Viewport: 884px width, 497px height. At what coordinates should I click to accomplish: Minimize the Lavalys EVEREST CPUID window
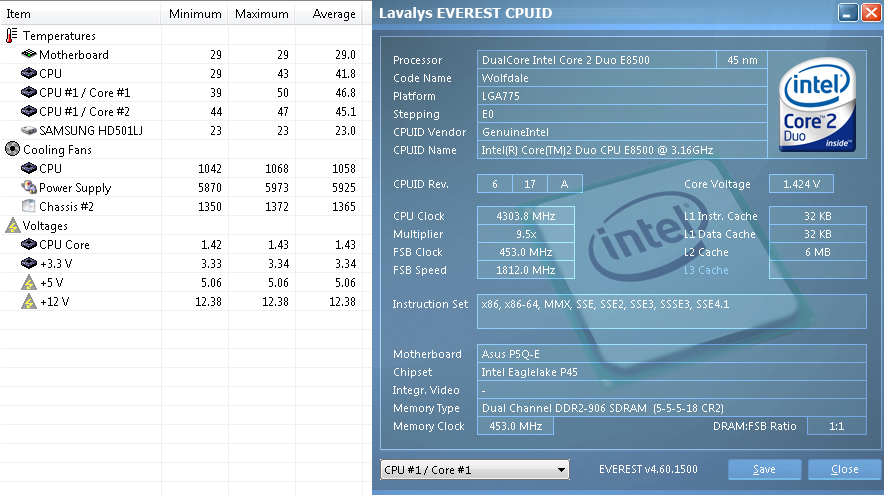coord(848,12)
